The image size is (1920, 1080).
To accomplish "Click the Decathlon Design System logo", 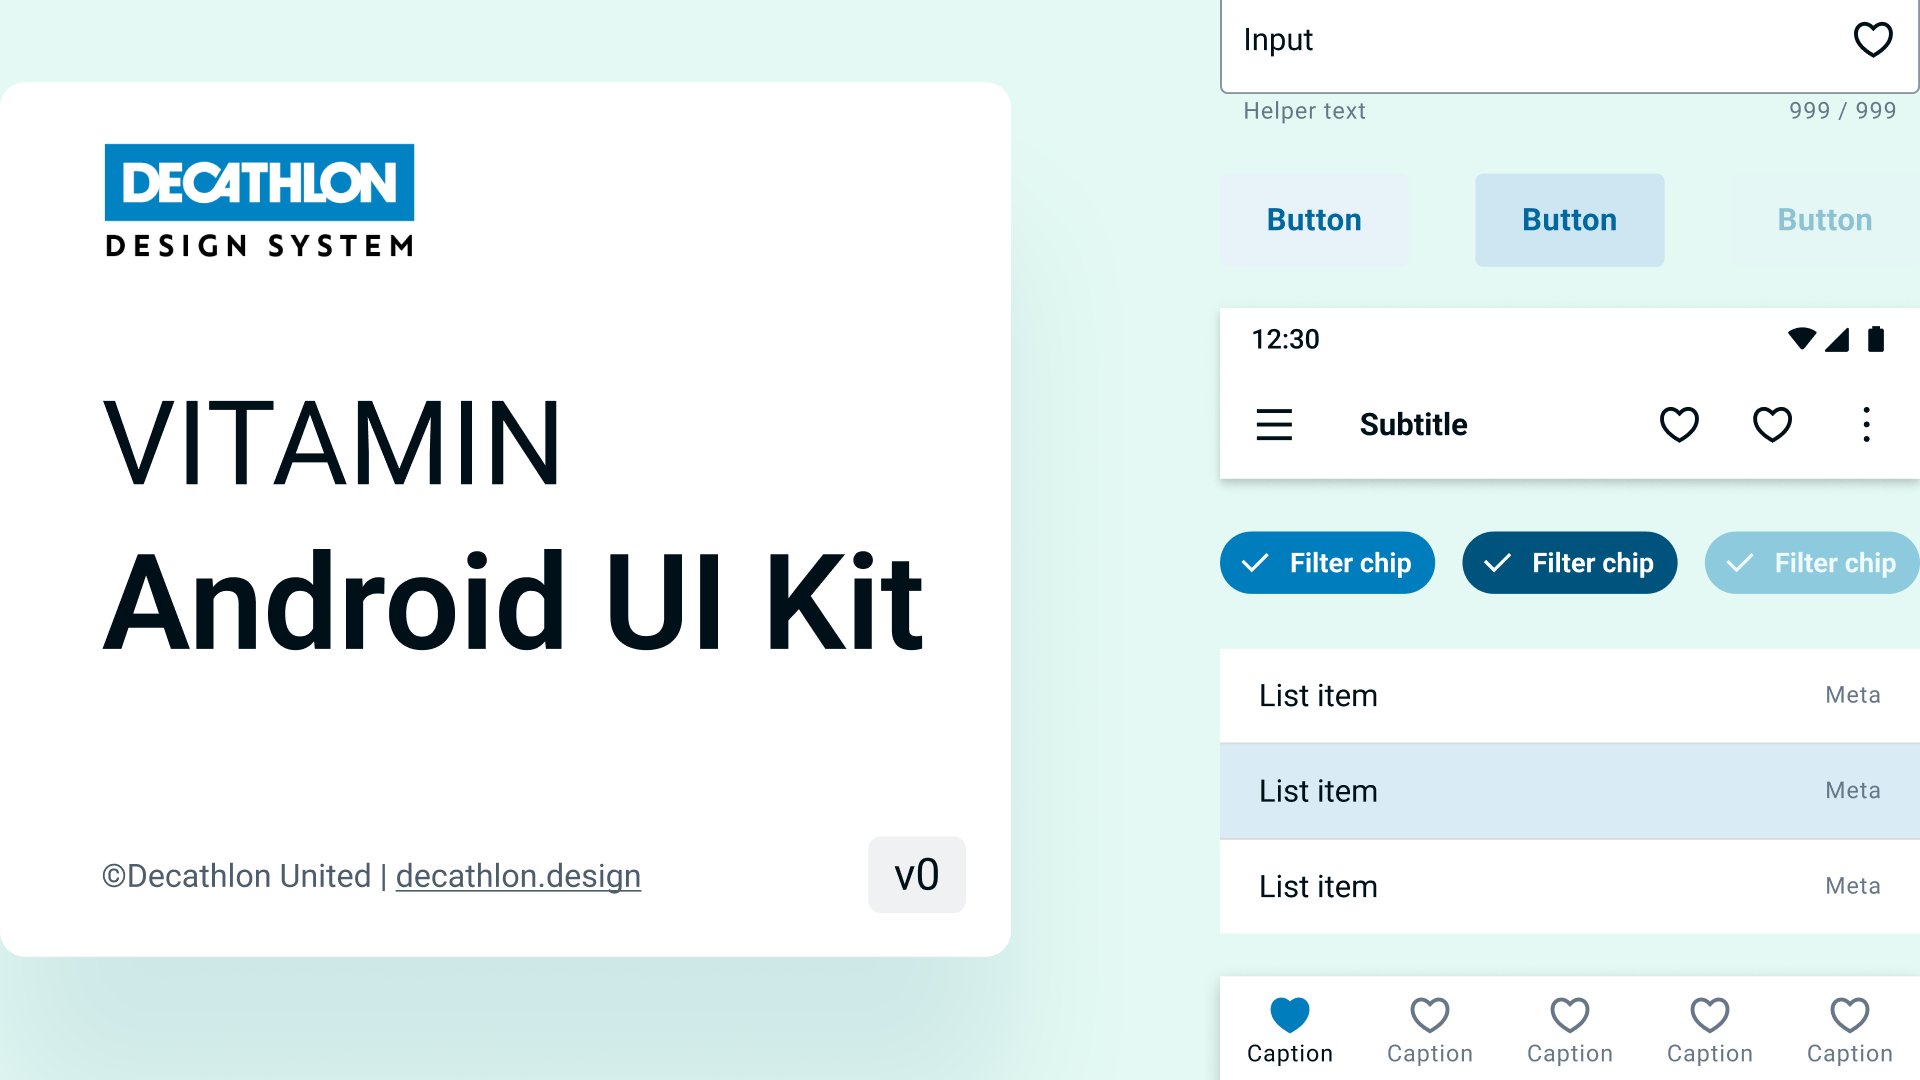I will (x=259, y=200).
